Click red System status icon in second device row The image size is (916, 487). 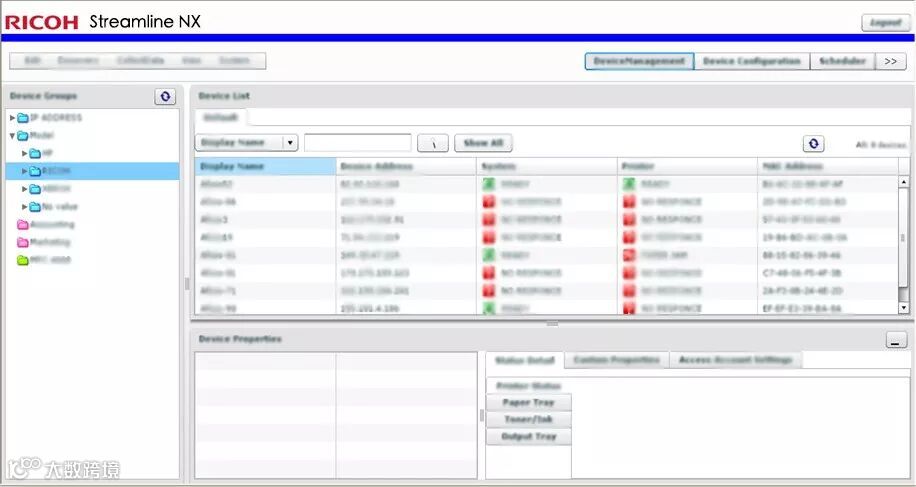488,202
